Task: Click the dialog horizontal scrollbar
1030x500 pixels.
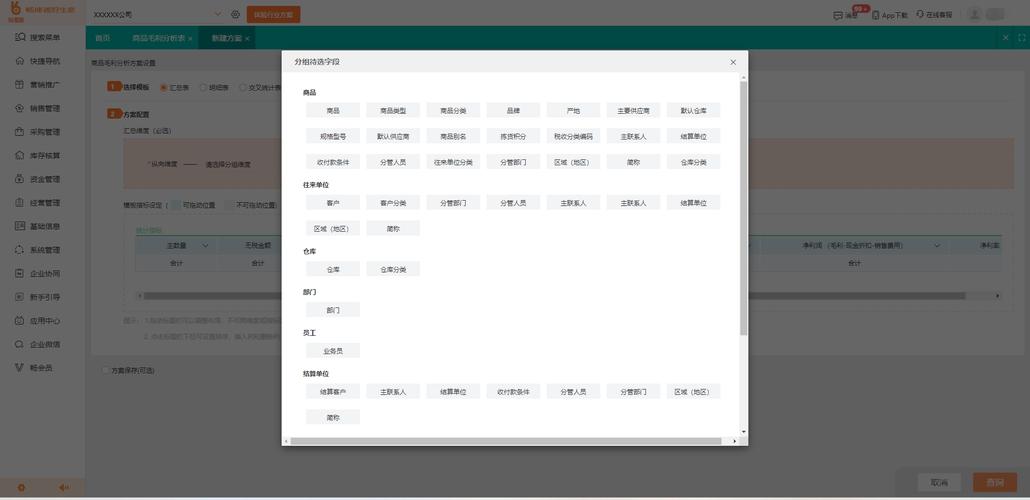Action: pos(506,441)
